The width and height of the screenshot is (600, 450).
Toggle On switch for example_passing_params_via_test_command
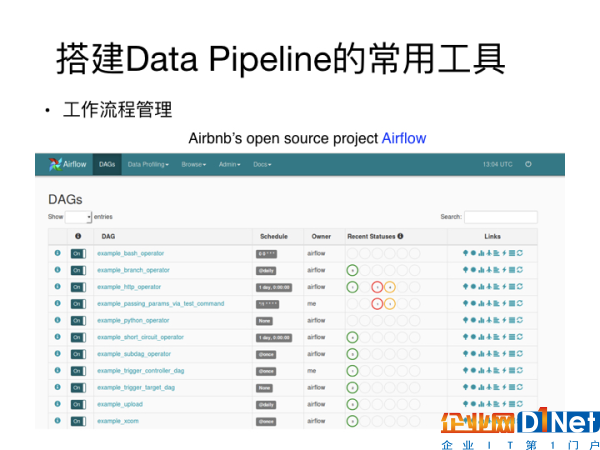78,304
